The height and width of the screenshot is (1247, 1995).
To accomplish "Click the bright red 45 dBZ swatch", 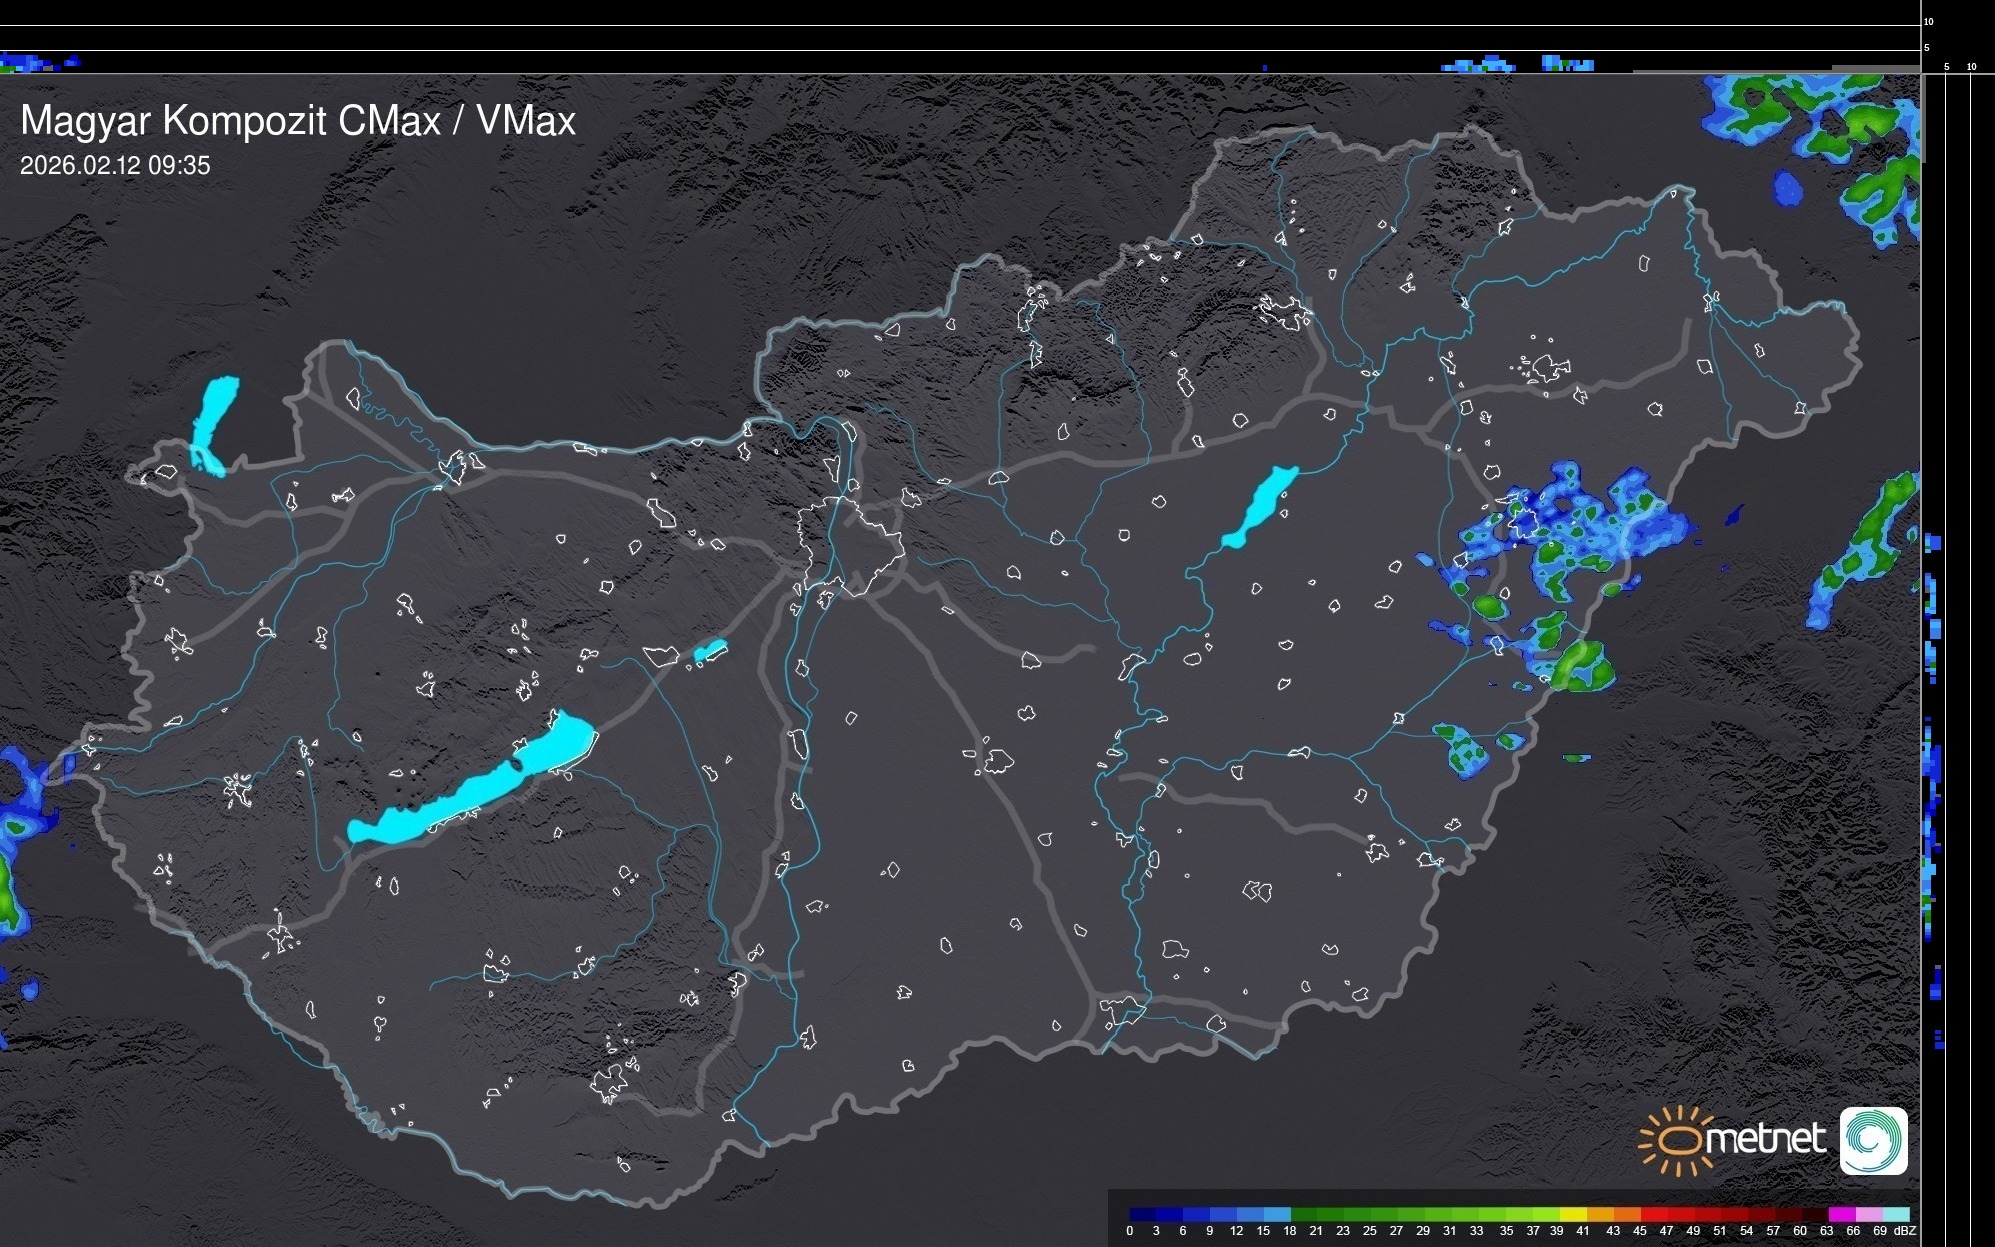I will click(x=1653, y=1214).
